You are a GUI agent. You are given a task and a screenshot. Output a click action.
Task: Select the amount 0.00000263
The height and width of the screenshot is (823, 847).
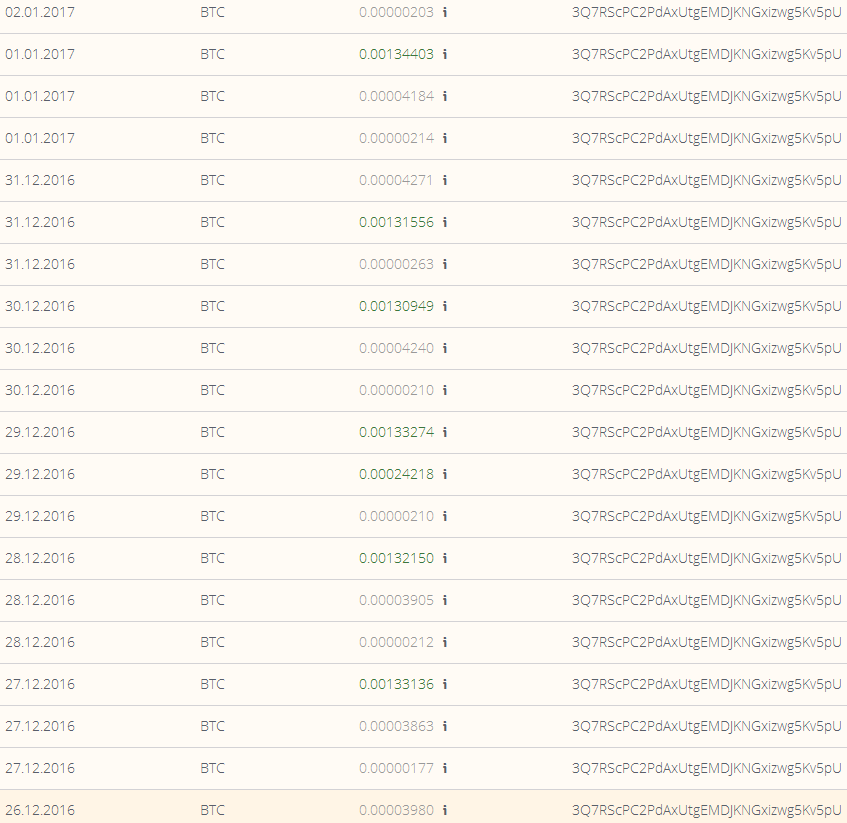click(x=396, y=264)
